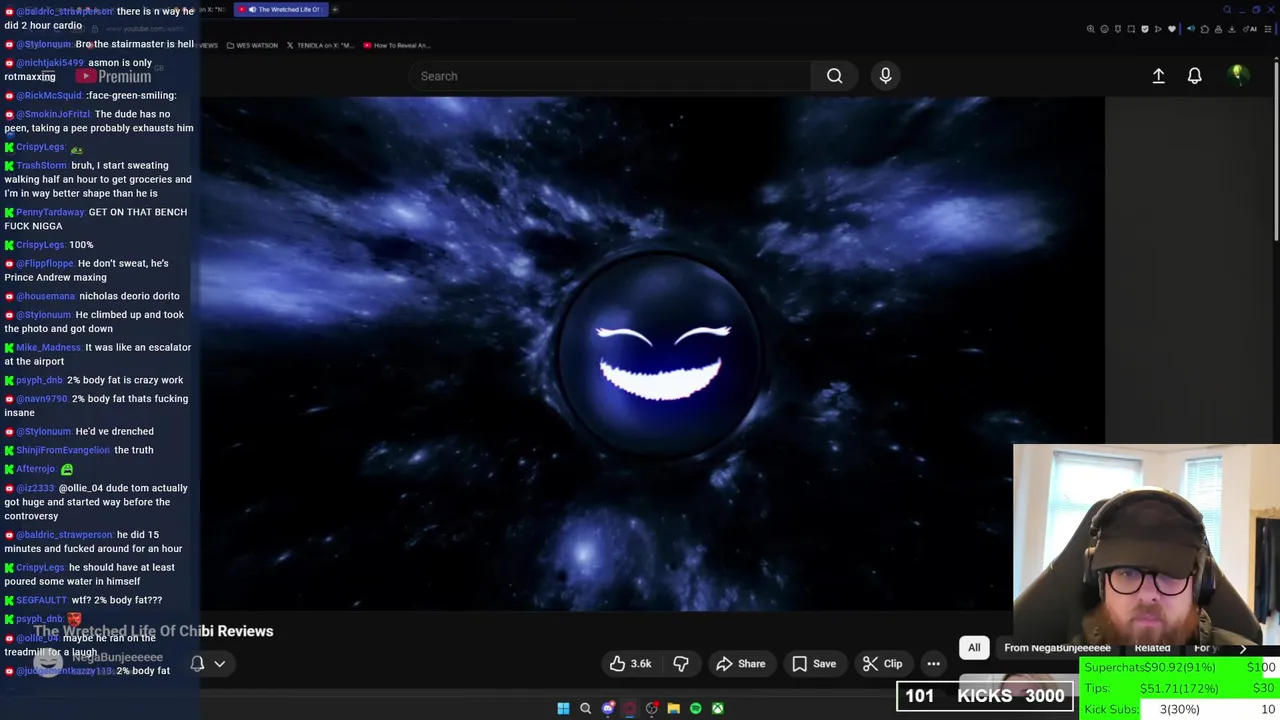Open the three-dot more actions menu
This screenshot has width=1280, height=720.
coord(933,664)
